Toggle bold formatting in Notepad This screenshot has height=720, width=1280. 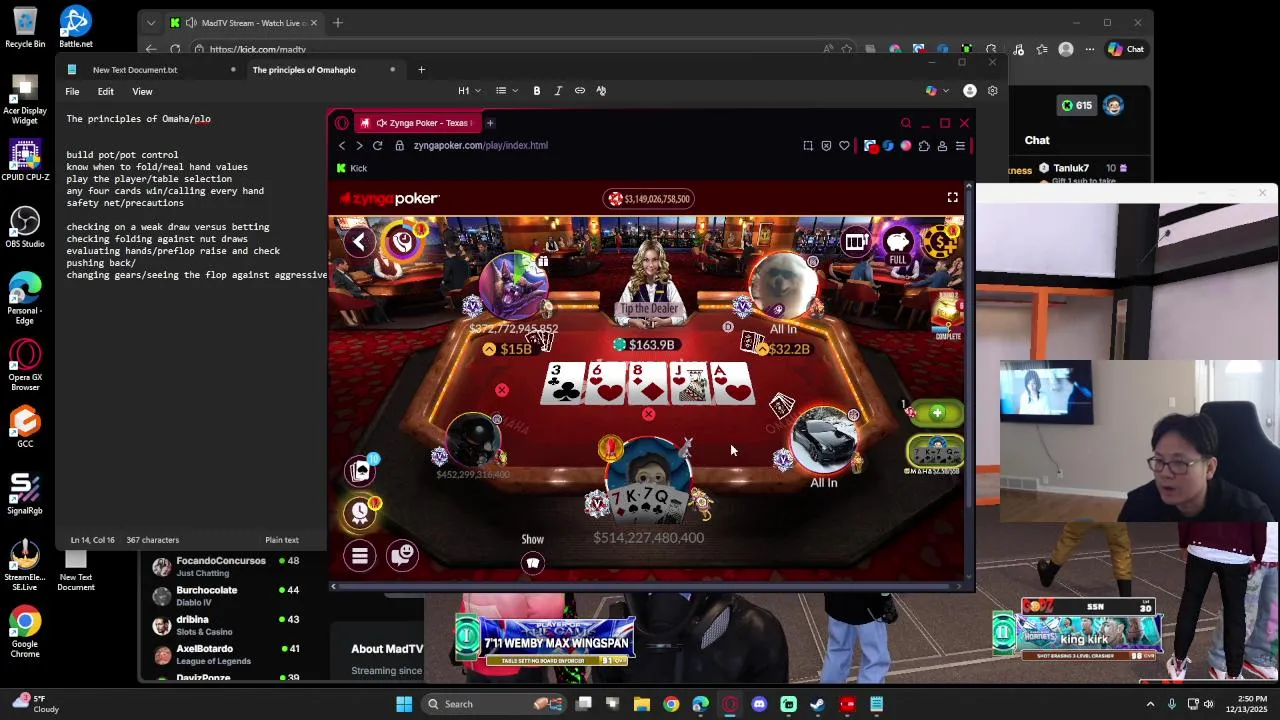click(x=537, y=91)
